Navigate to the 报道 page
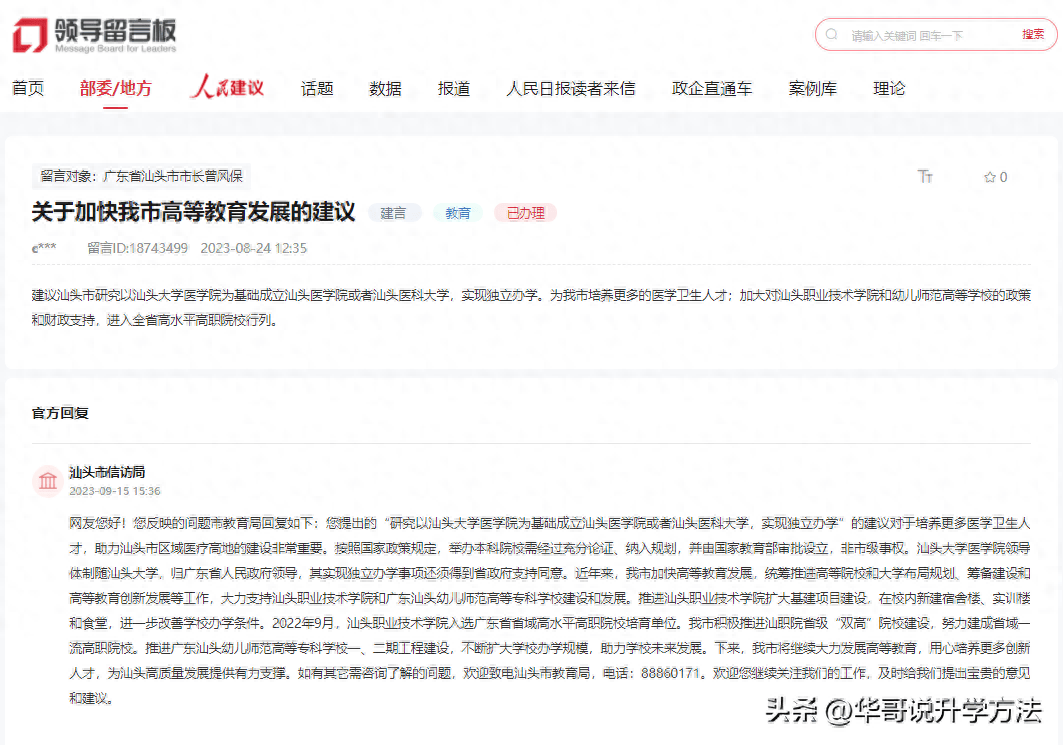 coord(453,89)
